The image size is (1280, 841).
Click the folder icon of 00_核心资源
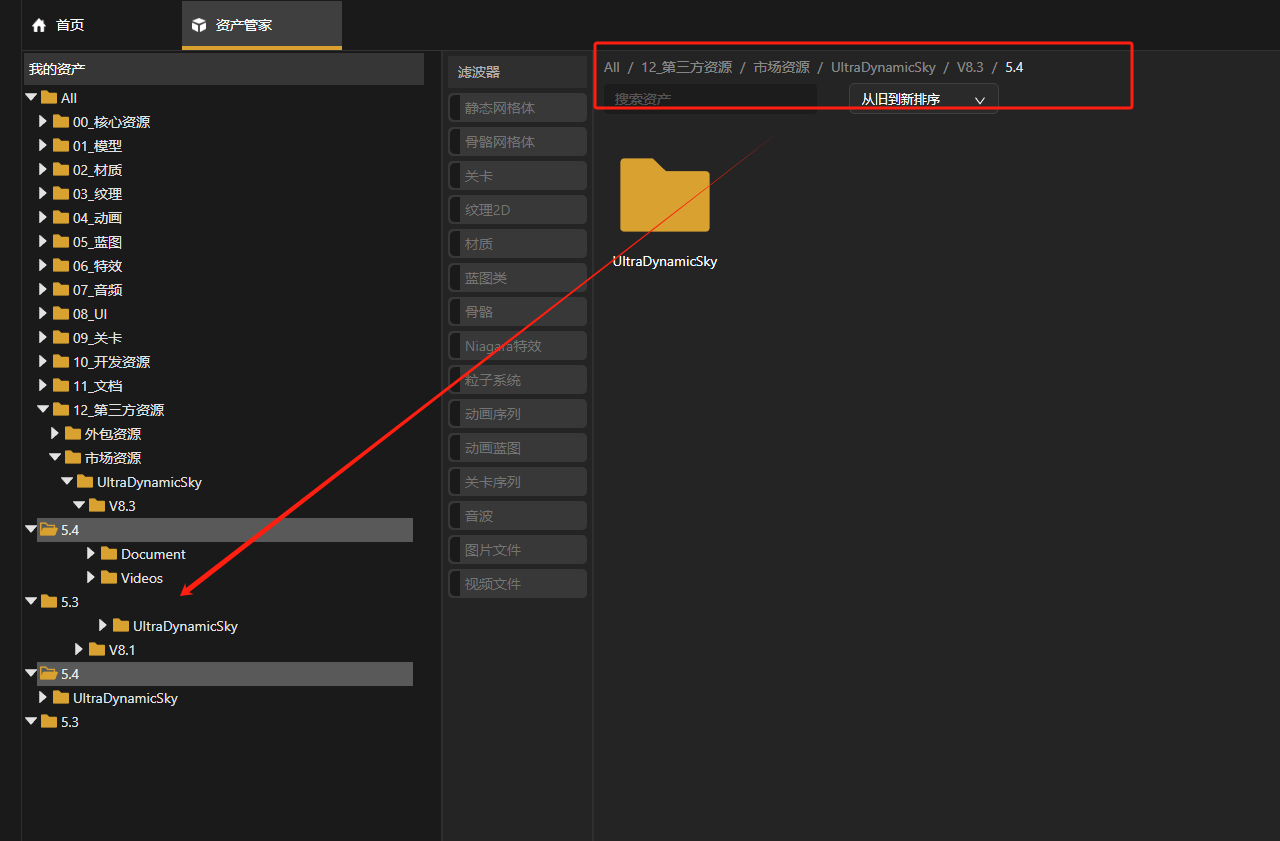[x=61, y=122]
